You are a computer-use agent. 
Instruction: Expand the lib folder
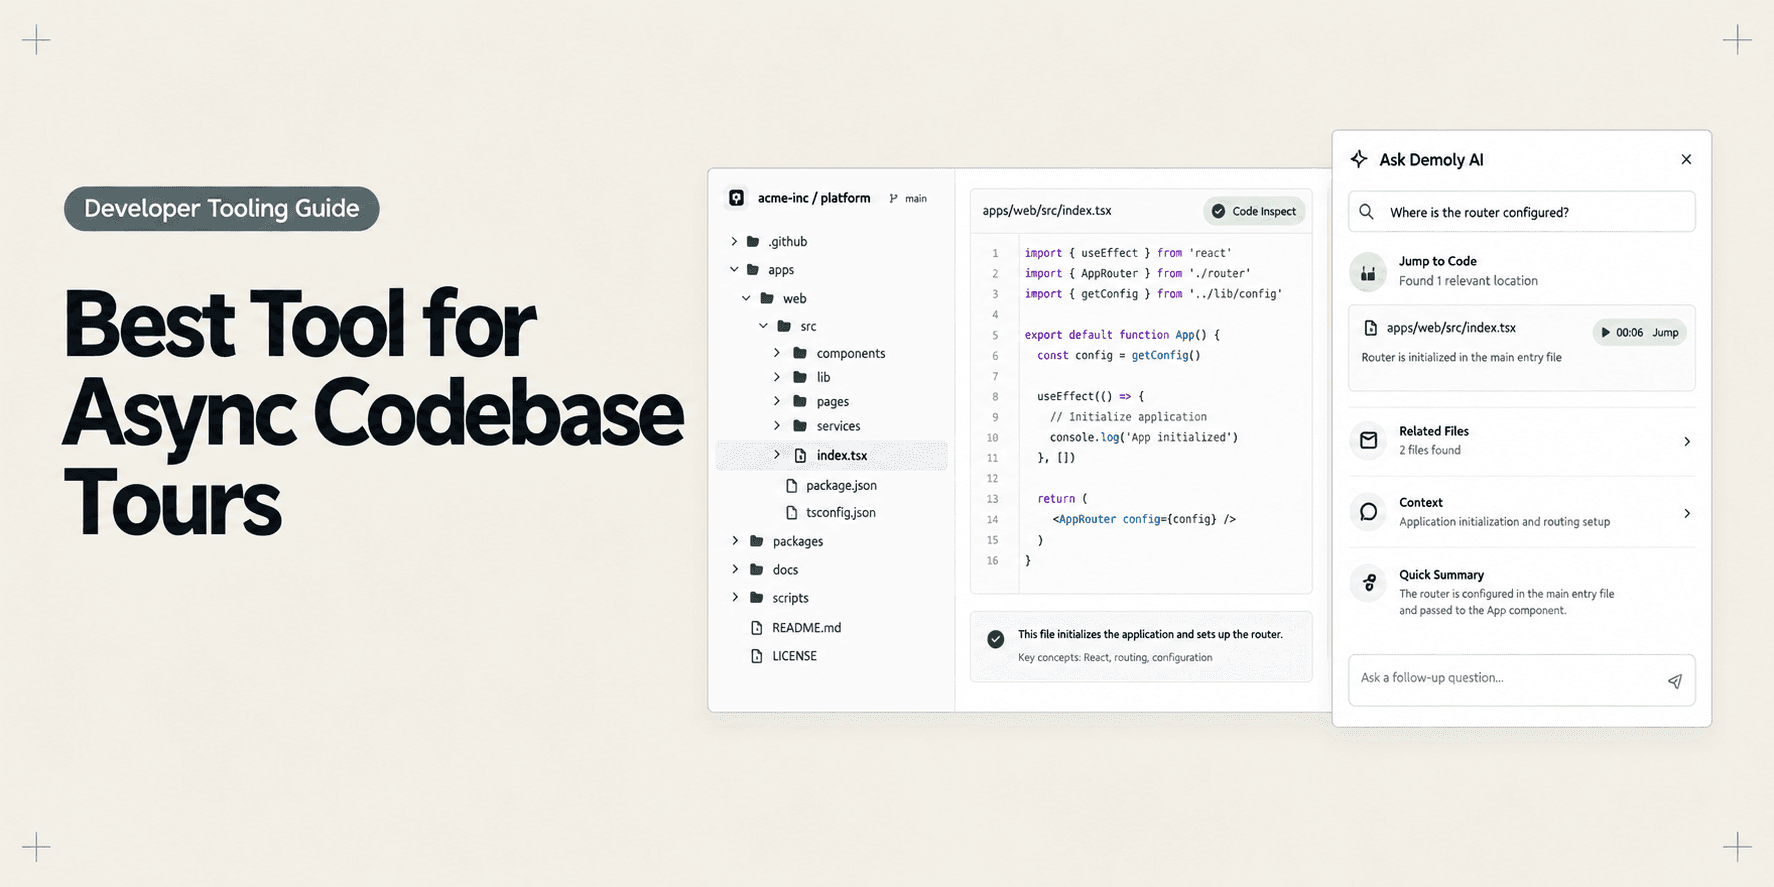pos(777,377)
